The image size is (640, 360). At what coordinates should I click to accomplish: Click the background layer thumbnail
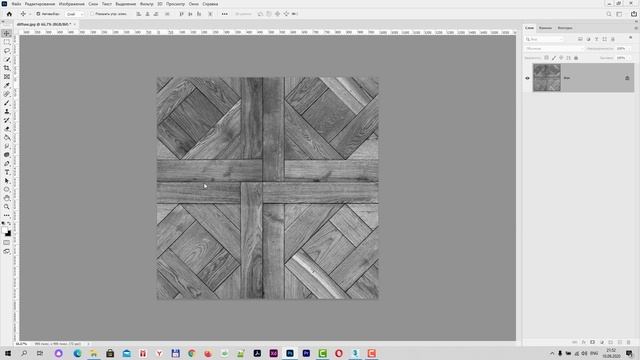[x=547, y=78]
